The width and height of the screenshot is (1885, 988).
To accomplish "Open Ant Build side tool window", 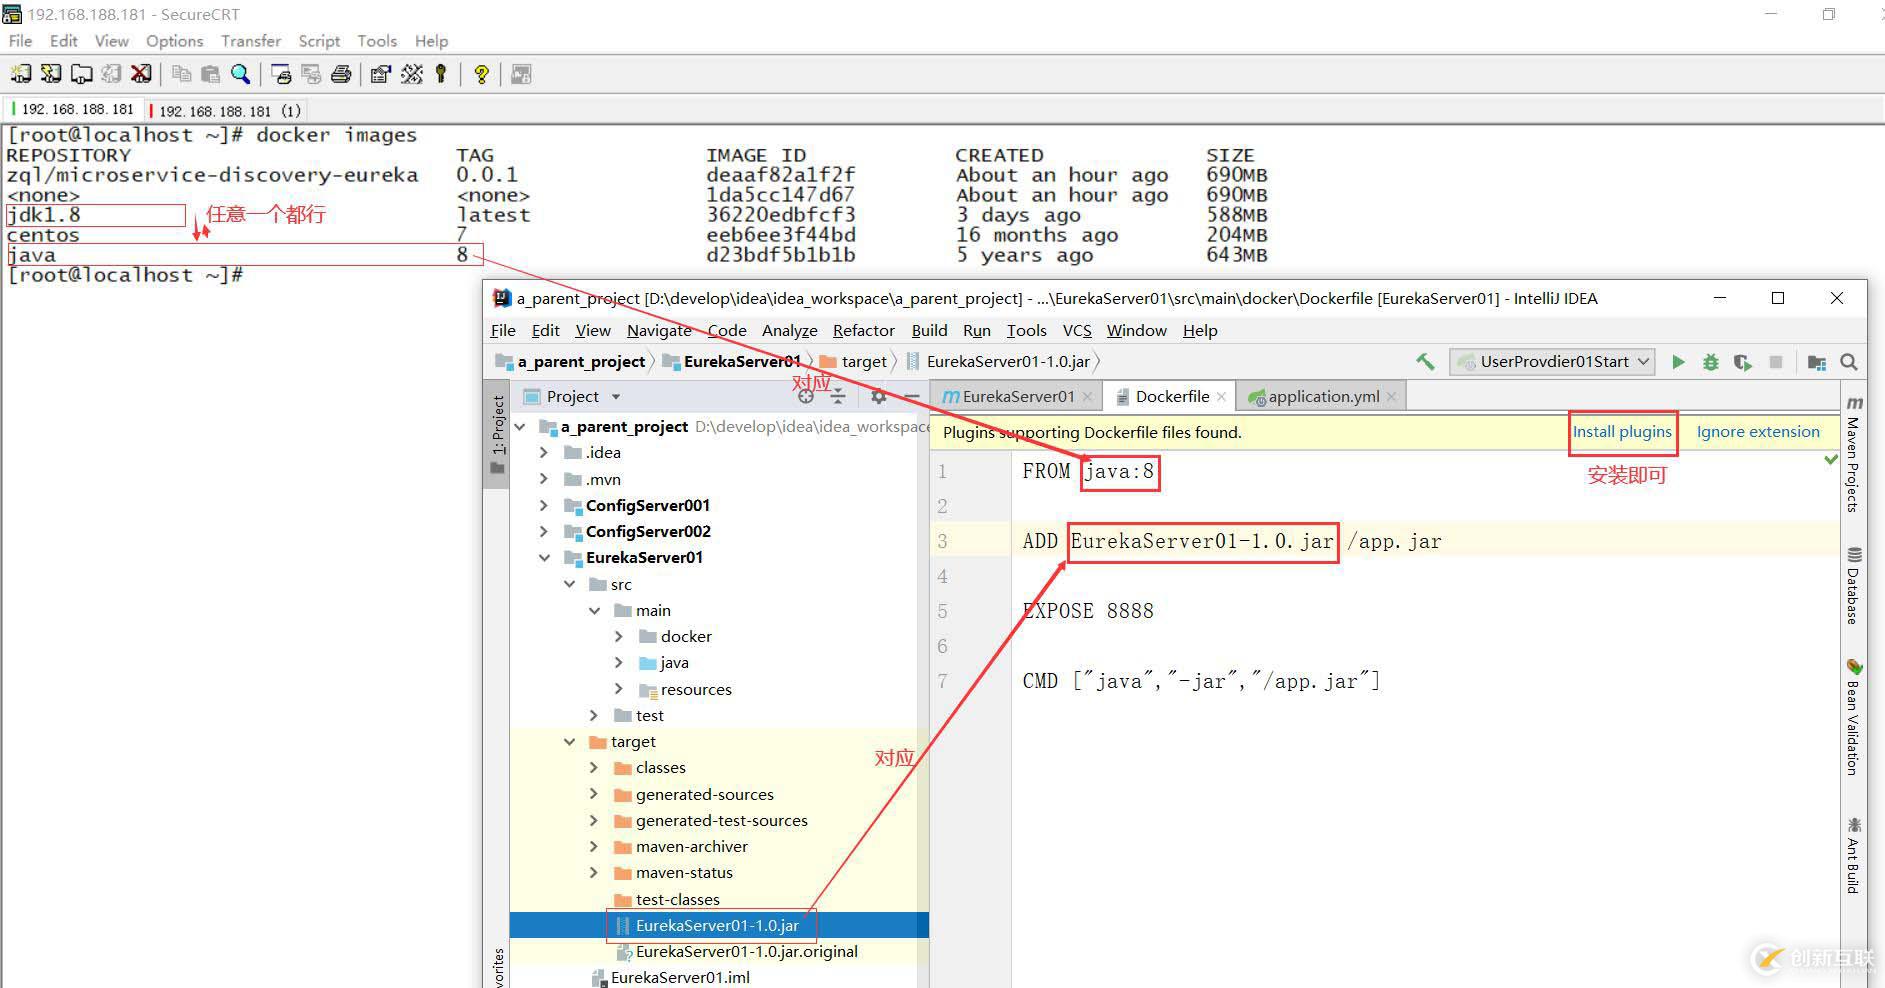I will click(1854, 856).
